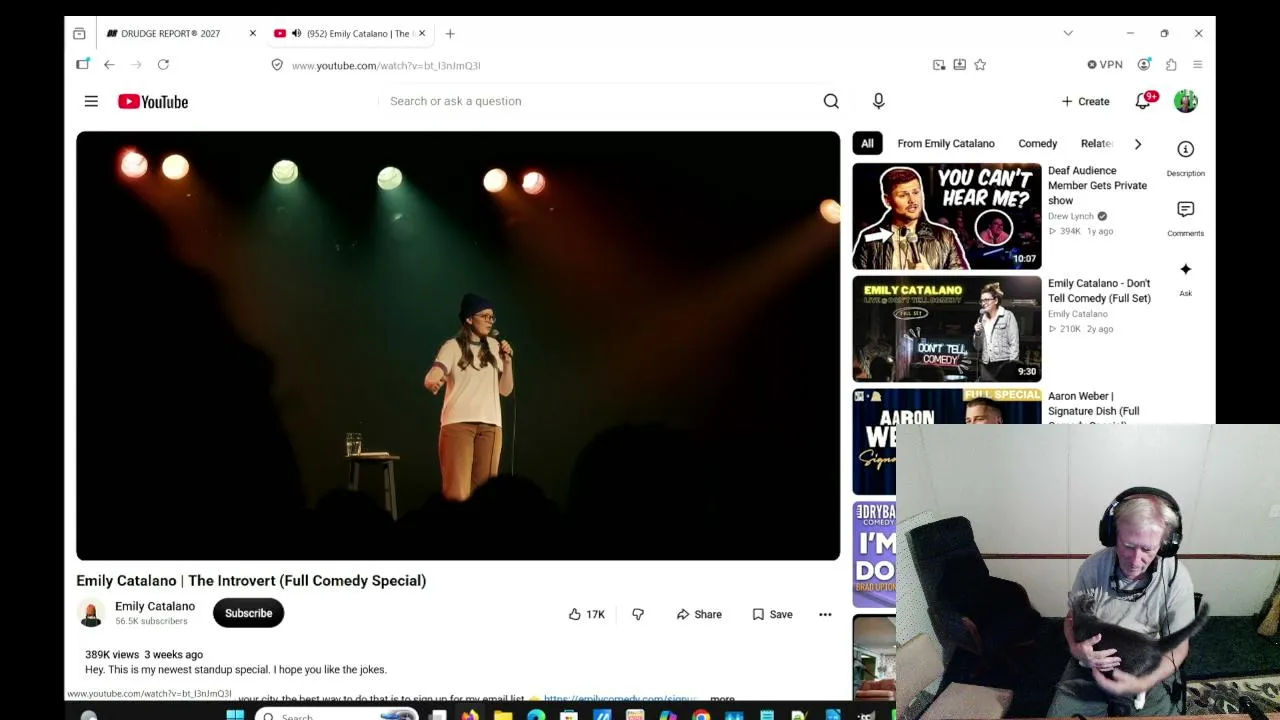Expand the description with 'more'
This screenshot has width=1280, height=720.
click(722, 698)
